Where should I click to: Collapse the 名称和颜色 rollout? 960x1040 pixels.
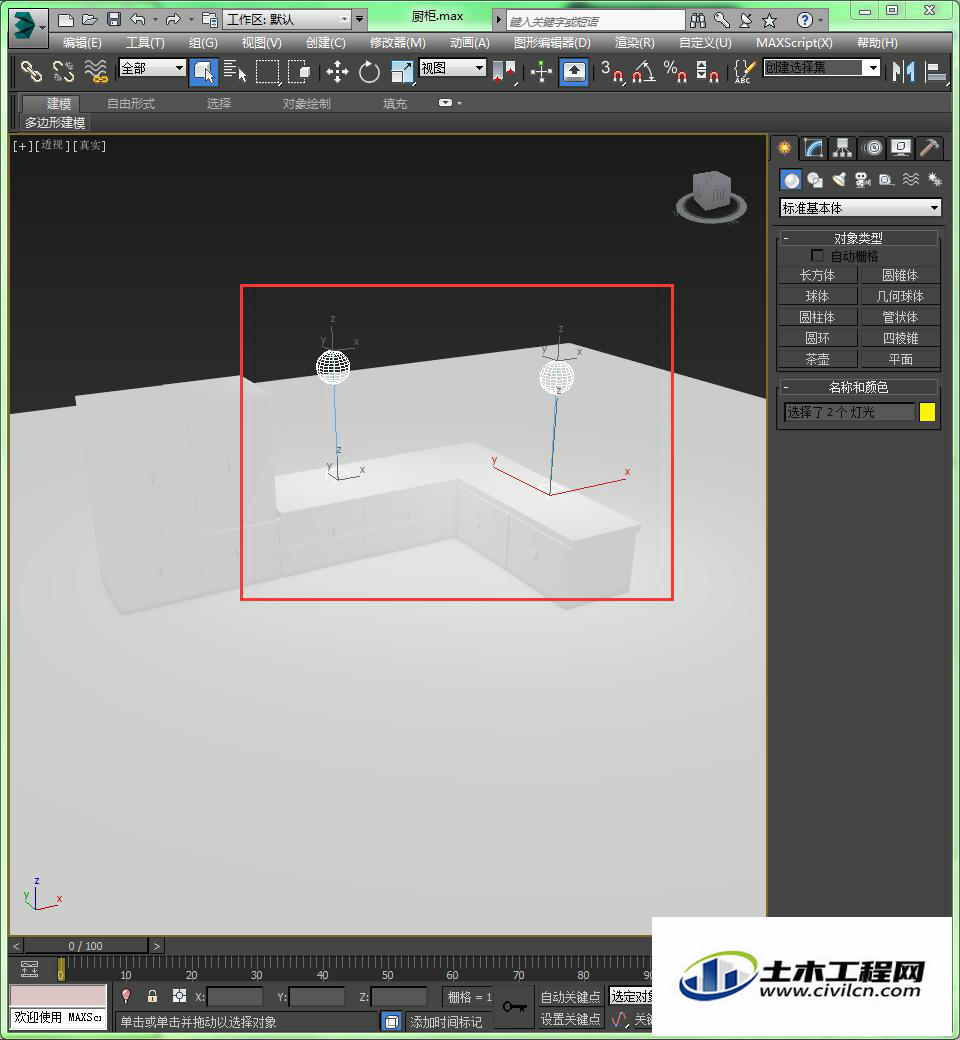click(858, 387)
